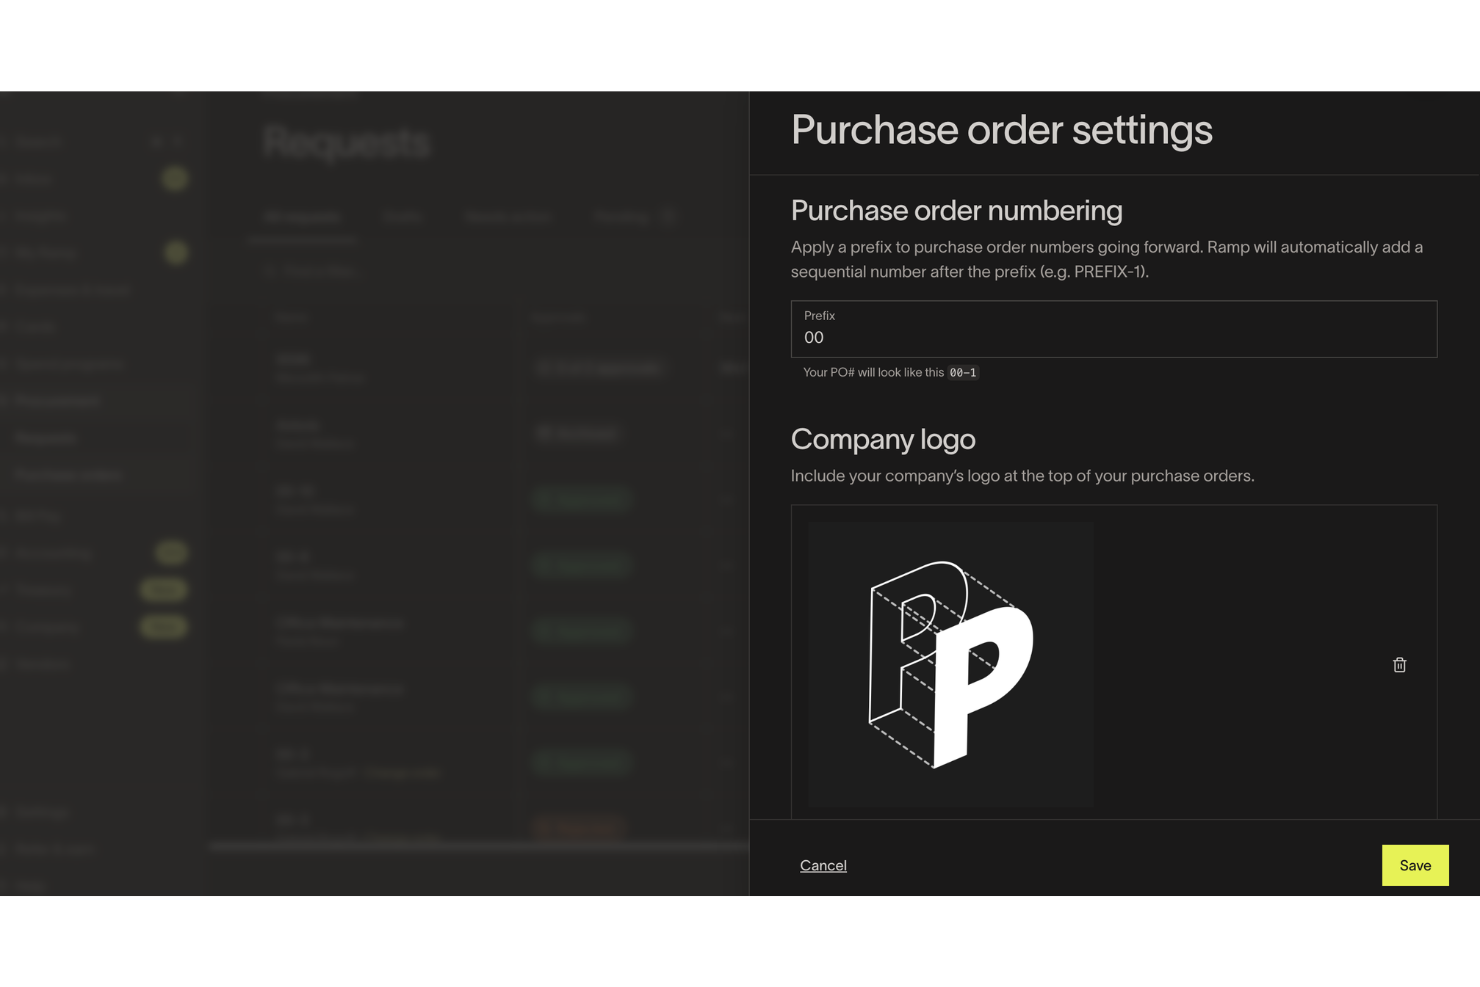The width and height of the screenshot is (1480, 987).
Task: Cancel the purchase order settings changes
Action: point(823,865)
